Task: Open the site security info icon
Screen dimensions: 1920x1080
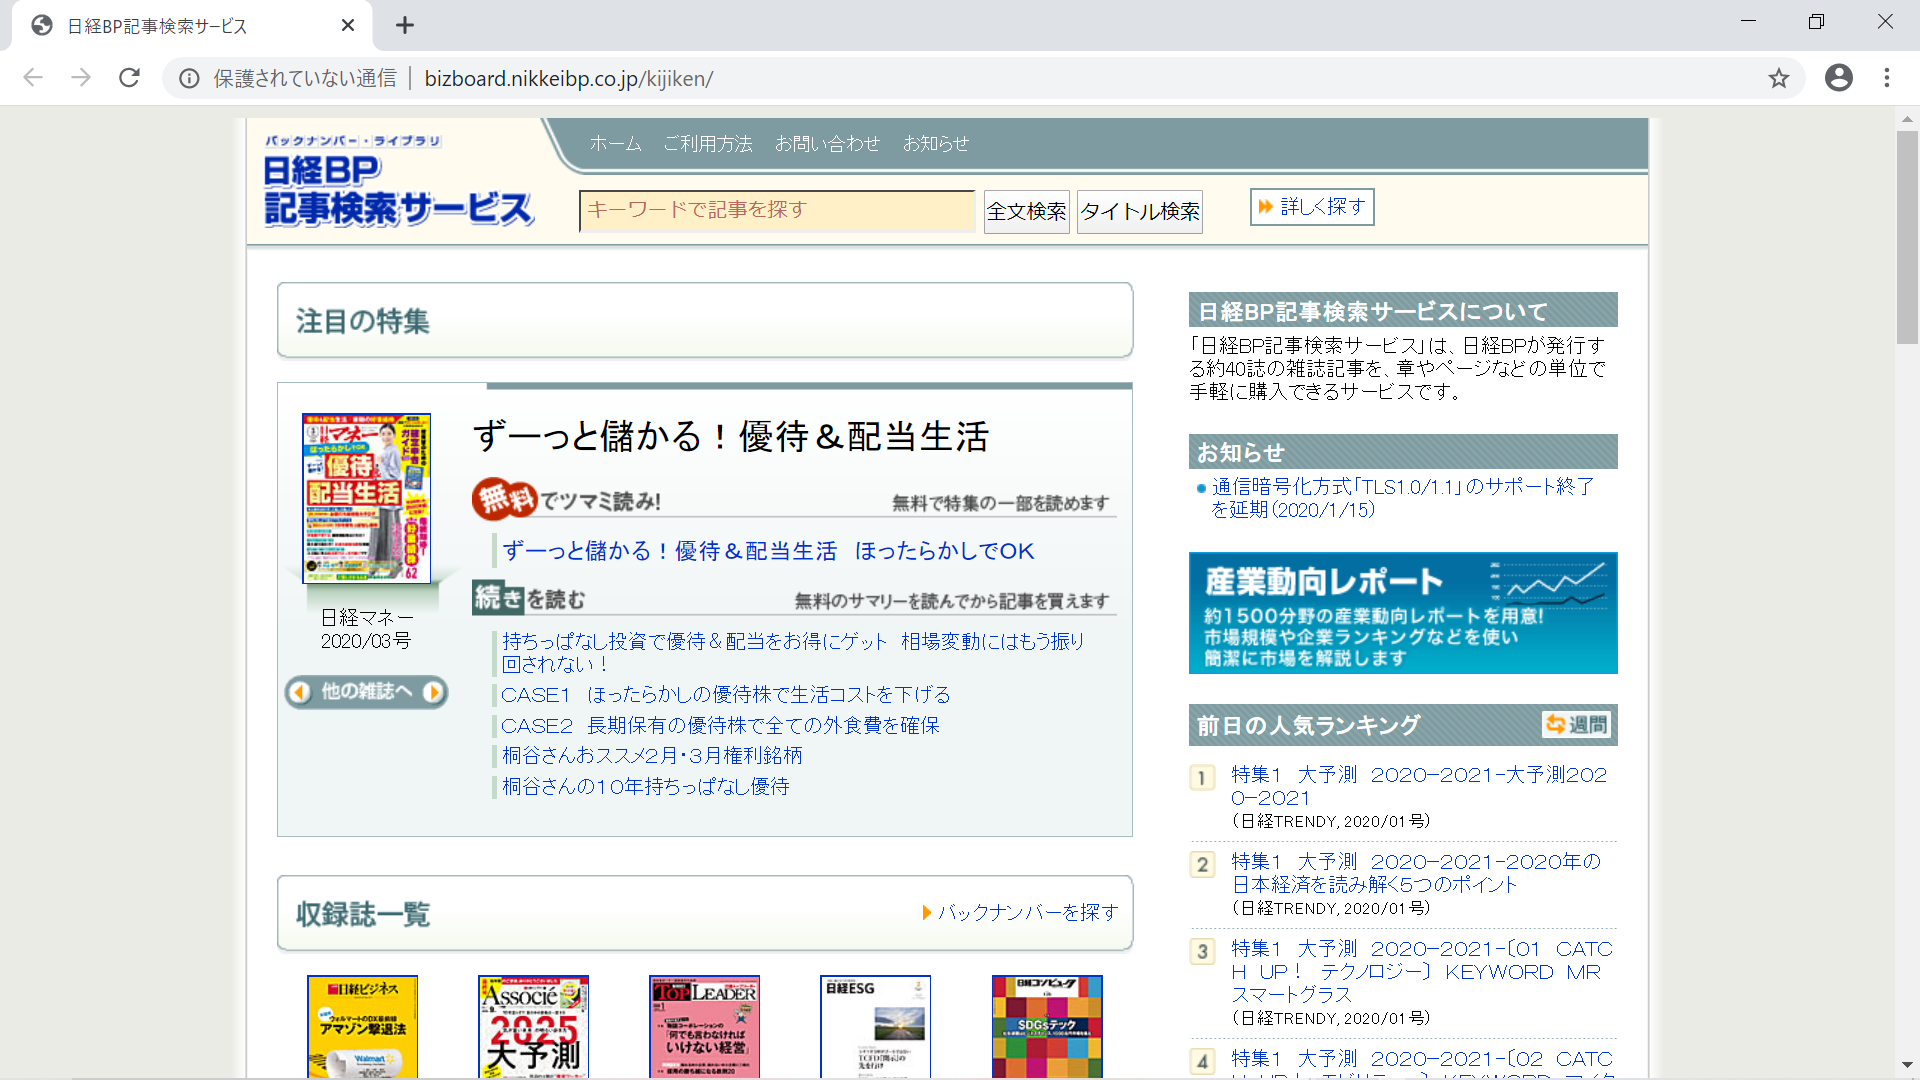Action: pyautogui.click(x=189, y=79)
